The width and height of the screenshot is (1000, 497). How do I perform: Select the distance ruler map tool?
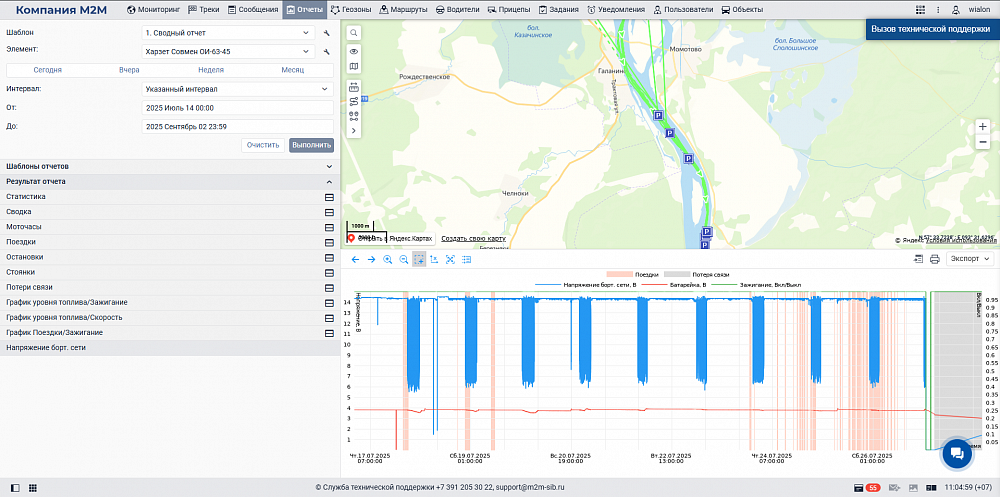pos(353,87)
